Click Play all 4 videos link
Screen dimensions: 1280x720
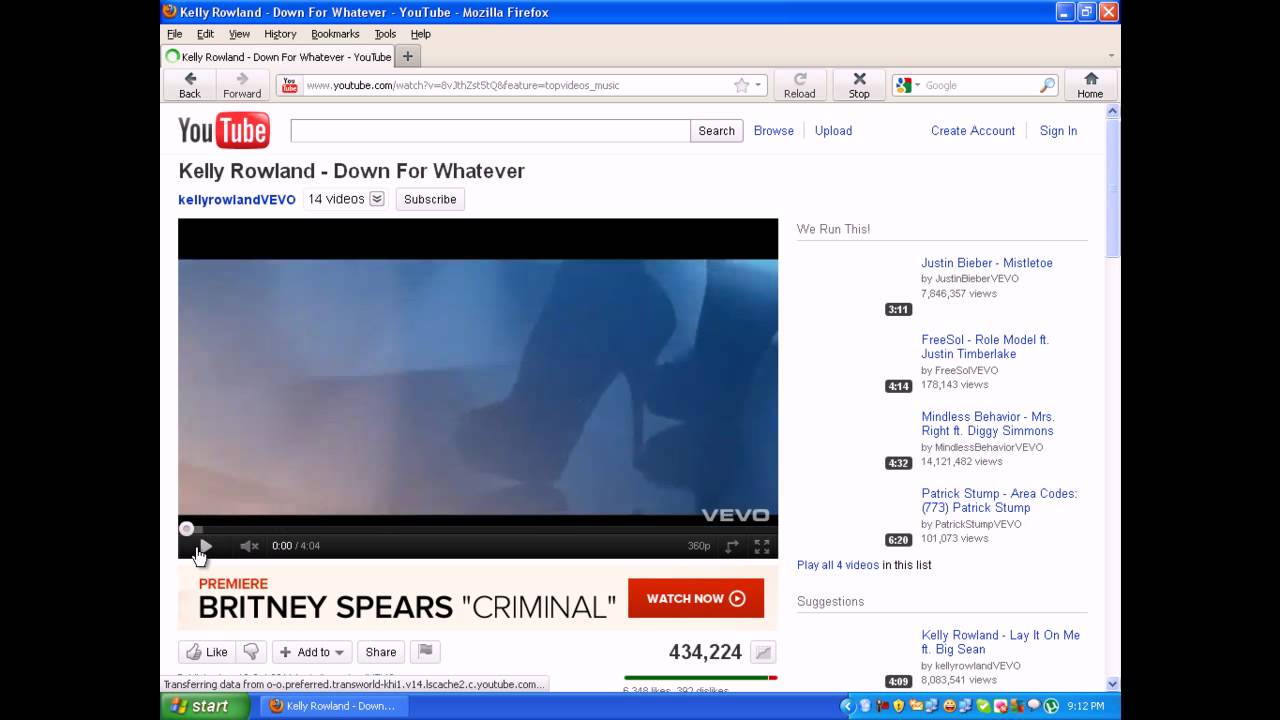tap(838, 565)
